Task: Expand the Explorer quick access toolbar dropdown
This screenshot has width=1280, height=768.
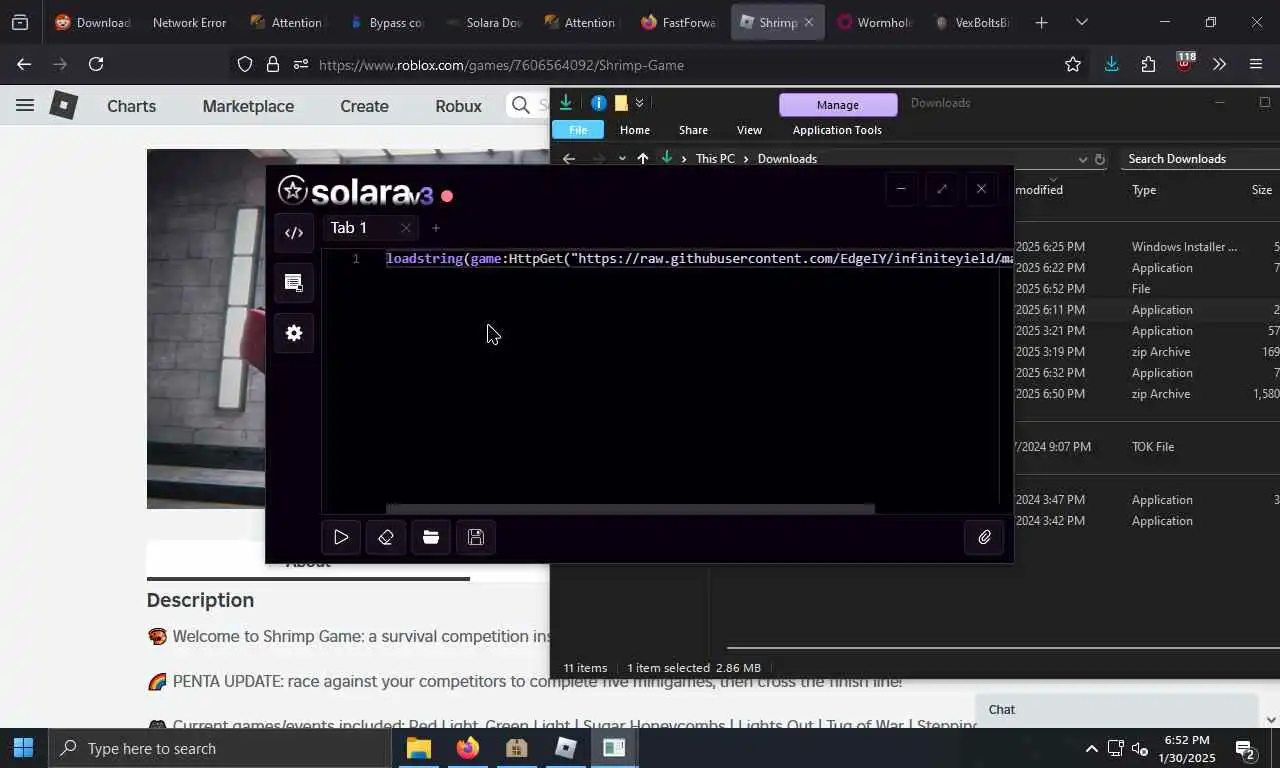Action: (x=639, y=103)
